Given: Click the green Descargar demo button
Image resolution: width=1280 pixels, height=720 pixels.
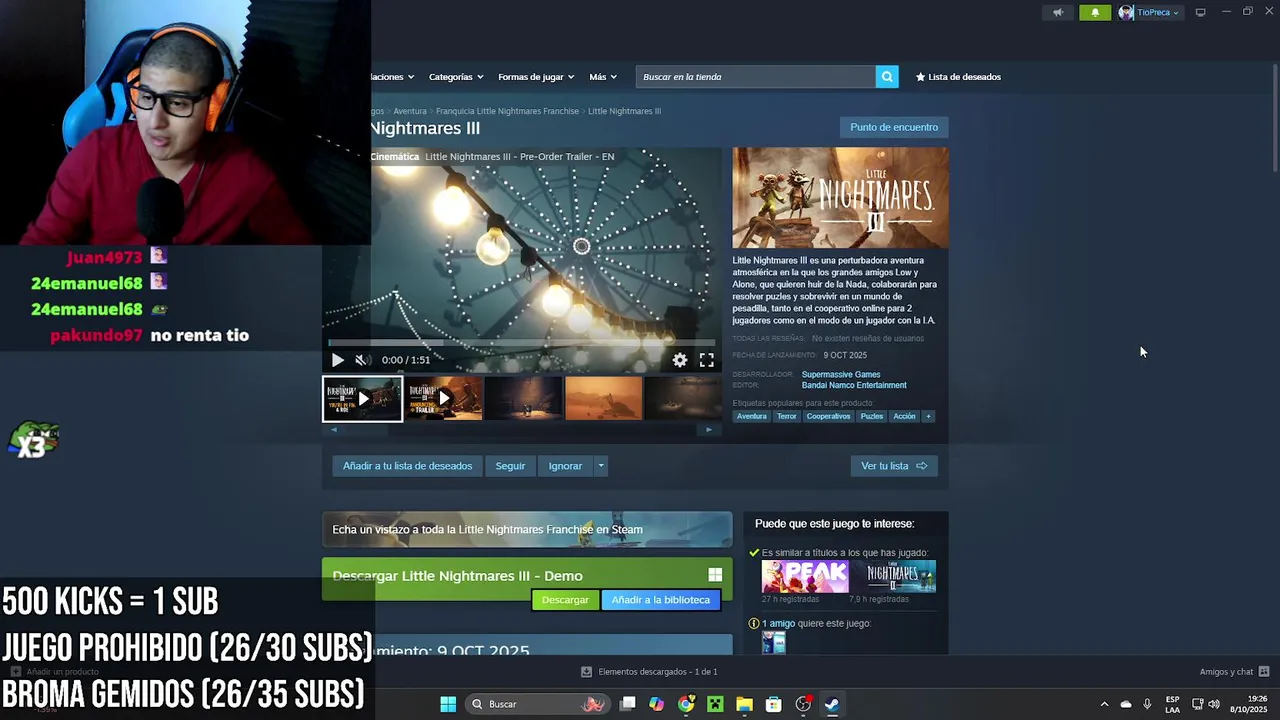Looking at the screenshot, I should [565, 600].
